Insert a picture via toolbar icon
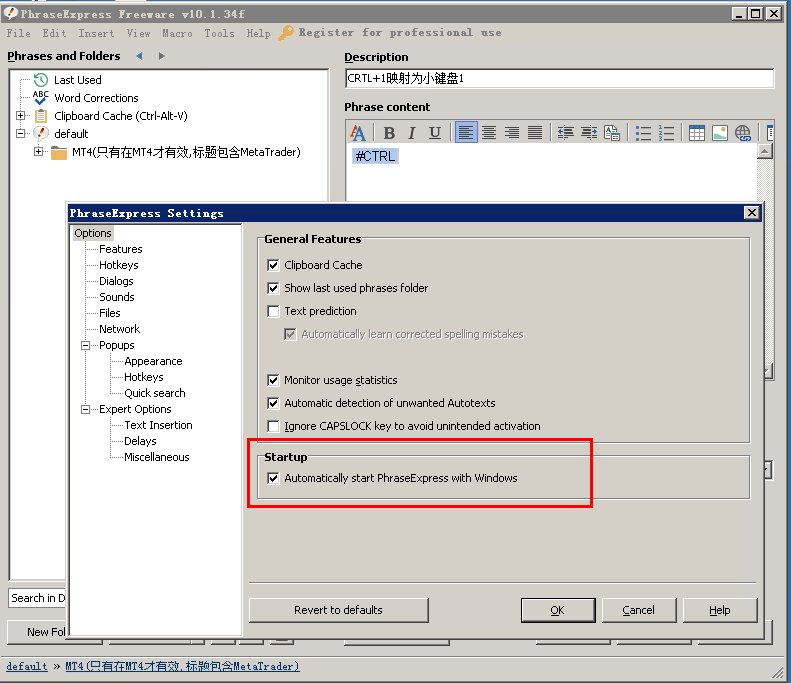This screenshot has height=683, width=791. 720,133
